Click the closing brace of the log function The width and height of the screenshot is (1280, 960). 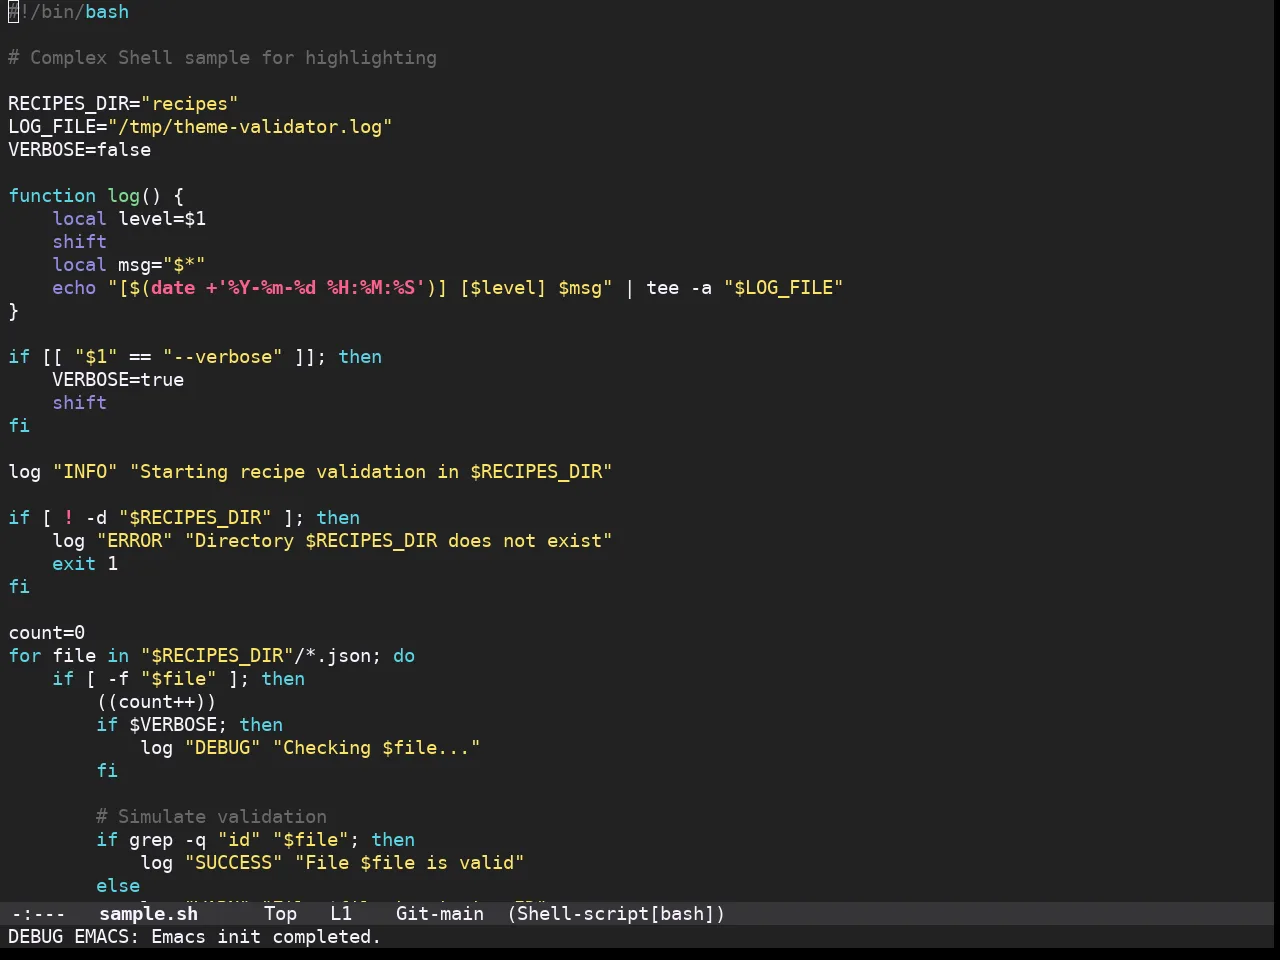point(13,311)
